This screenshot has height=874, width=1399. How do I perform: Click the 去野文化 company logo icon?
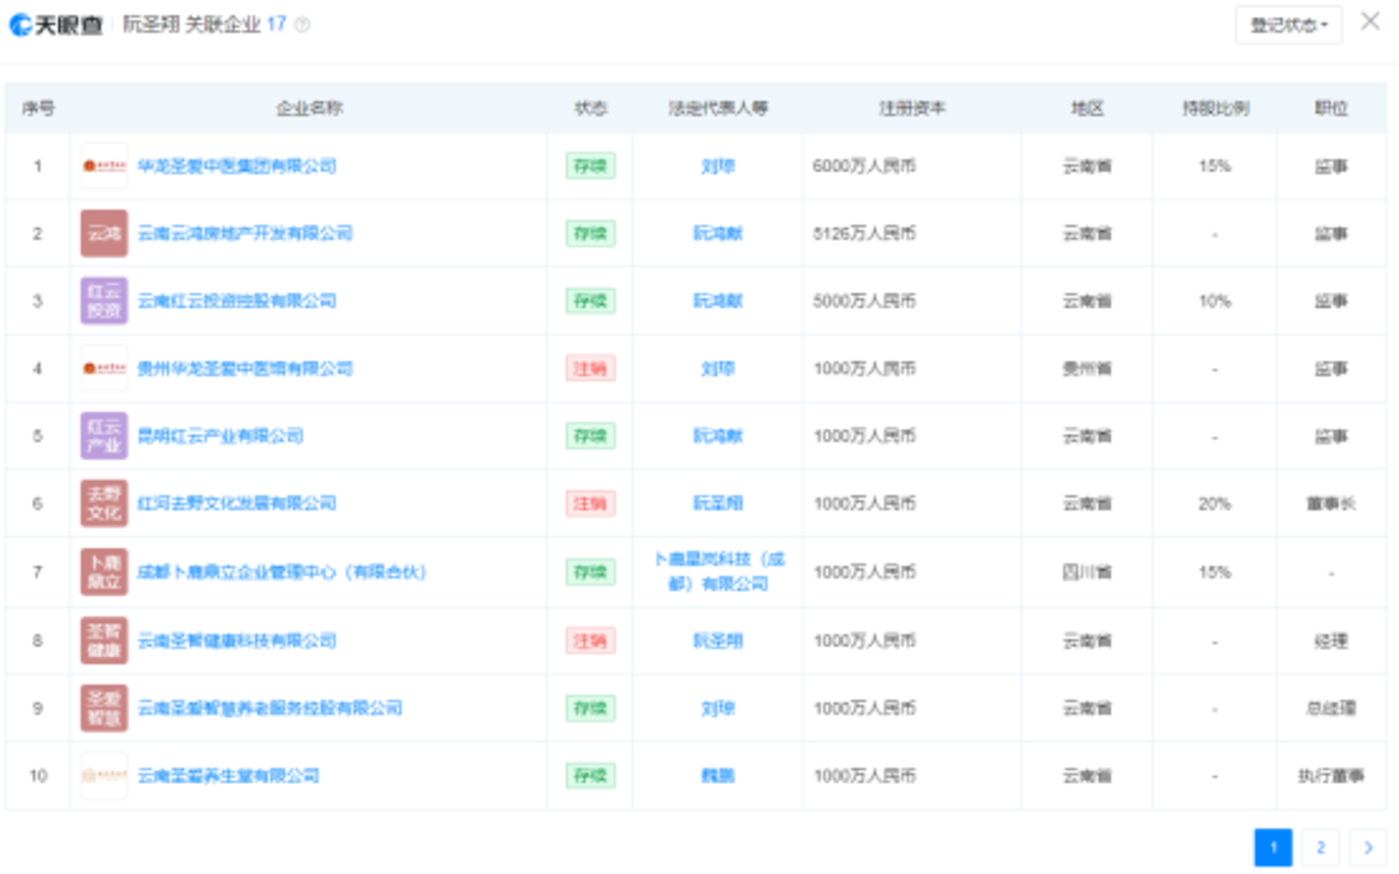pyautogui.click(x=104, y=503)
